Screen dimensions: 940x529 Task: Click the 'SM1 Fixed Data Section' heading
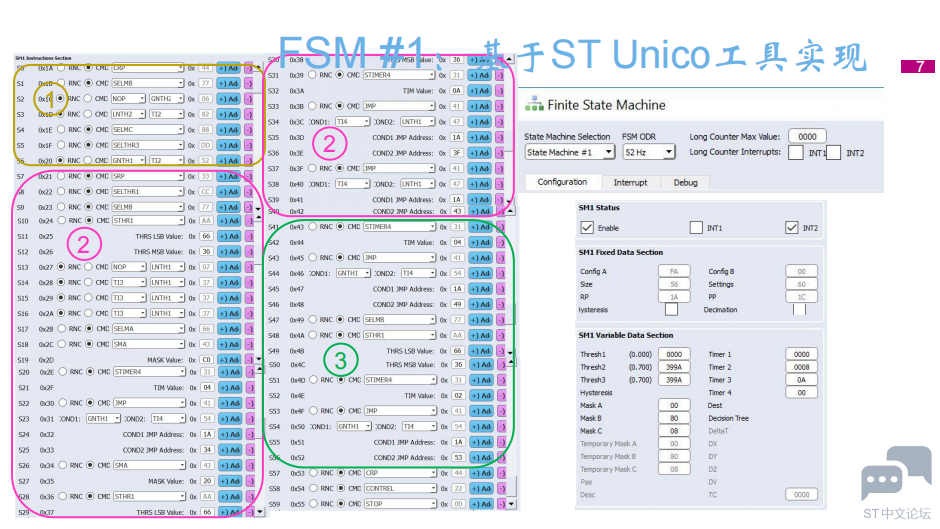click(620, 253)
